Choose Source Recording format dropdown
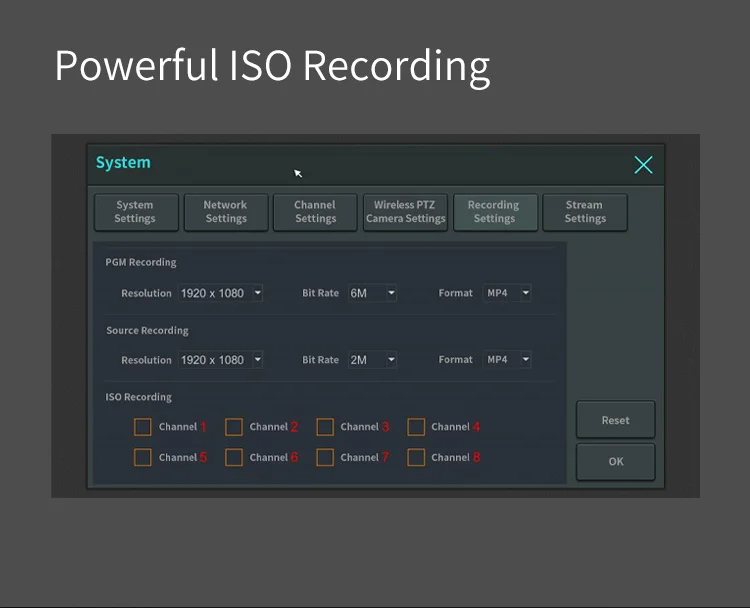This screenshot has height=608, width=750. click(507, 360)
